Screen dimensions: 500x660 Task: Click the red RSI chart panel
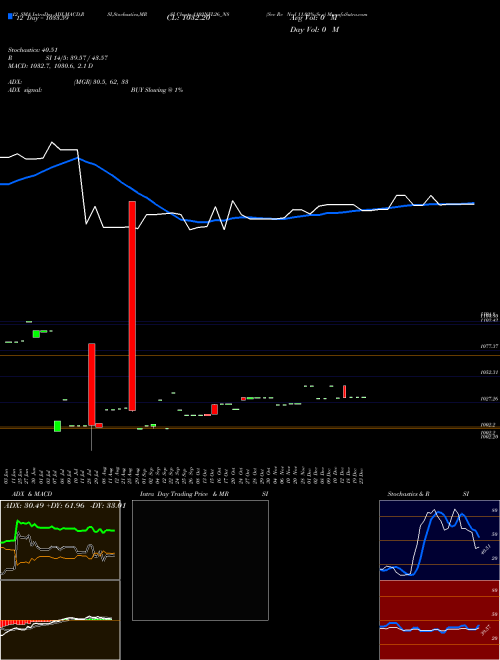click(x=439, y=620)
